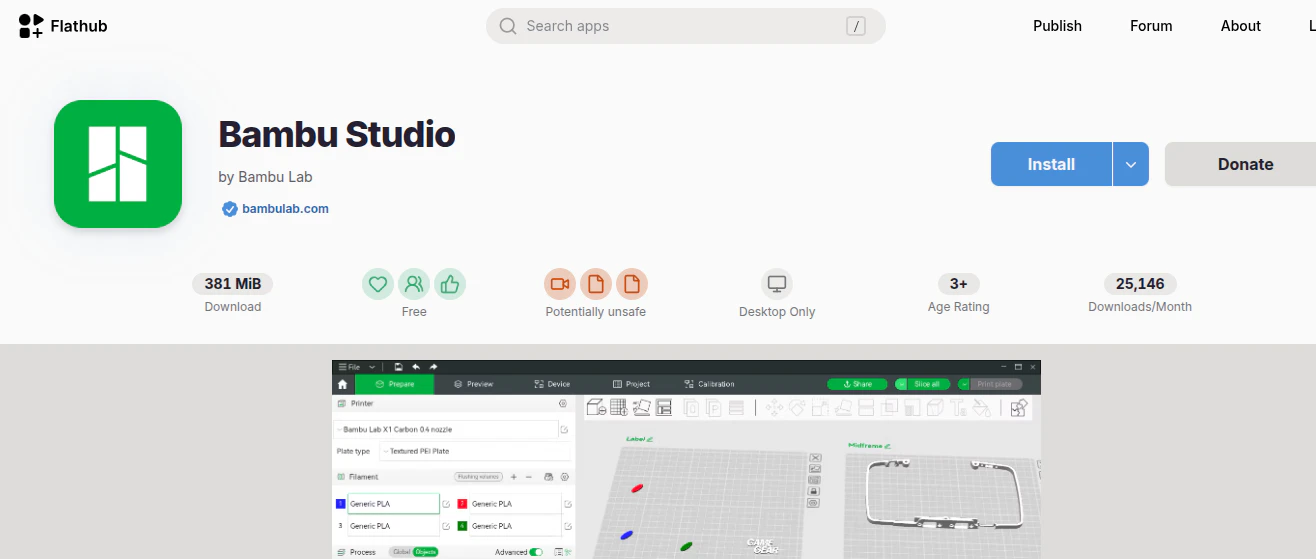
Task: Click the 'by Bambu Lab' developer text
Action: (x=265, y=177)
